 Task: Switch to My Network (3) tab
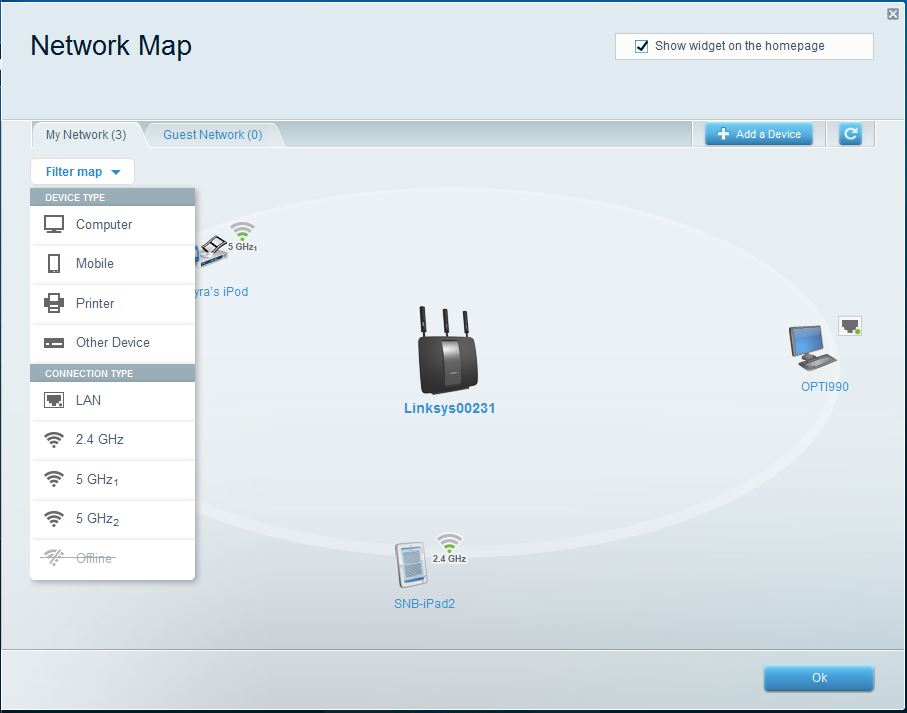coord(86,135)
